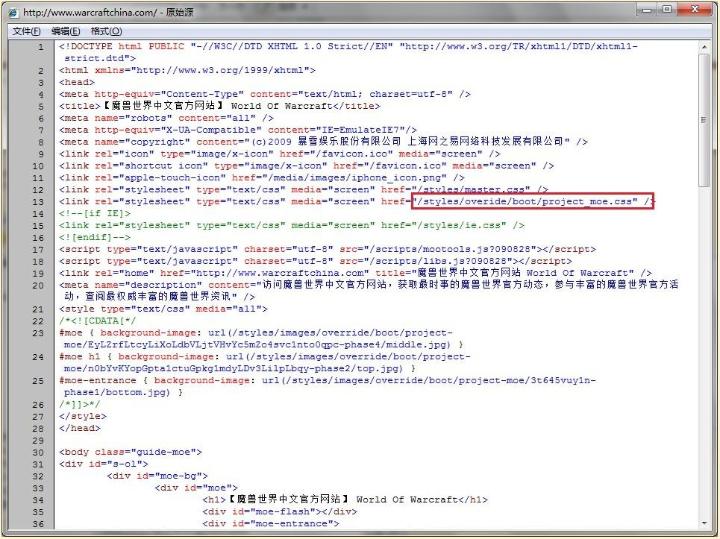Image resolution: width=720 pixels, height=539 pixels.
Task: Click line number 9 in the gutter
Action: point(41,154)
